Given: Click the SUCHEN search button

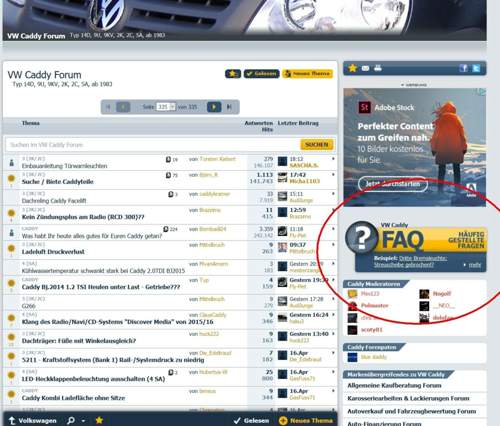Looking at the screenshot, I should point(317,145).
